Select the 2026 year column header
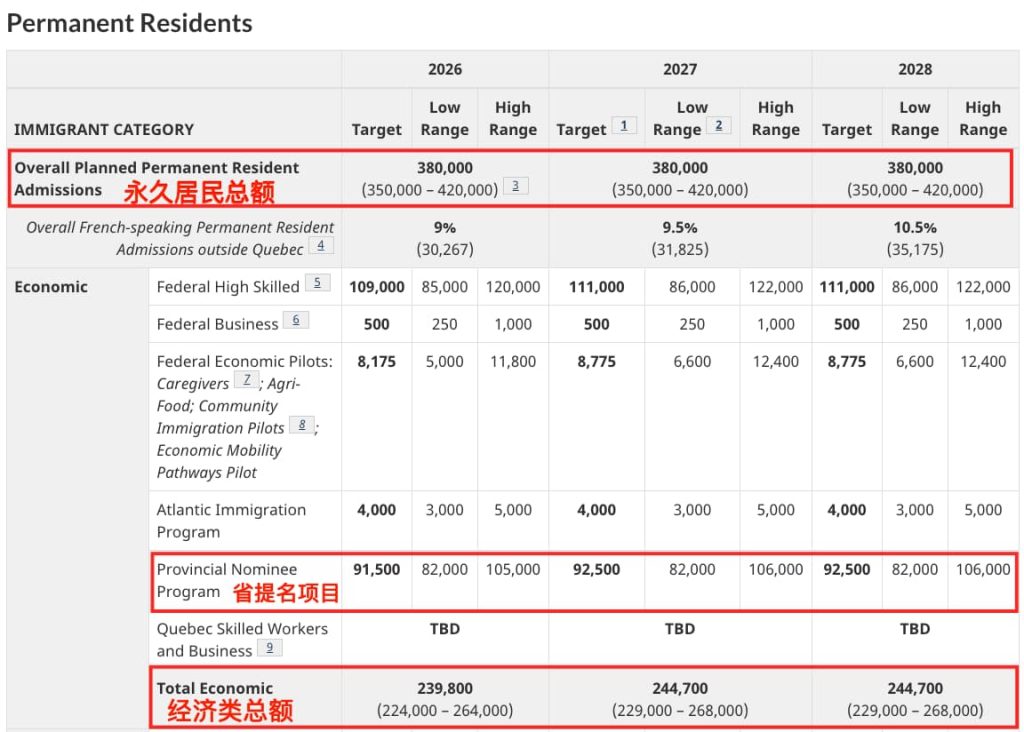The width and height of the screenshot is (1024, 732). click(x=445, y=69)
